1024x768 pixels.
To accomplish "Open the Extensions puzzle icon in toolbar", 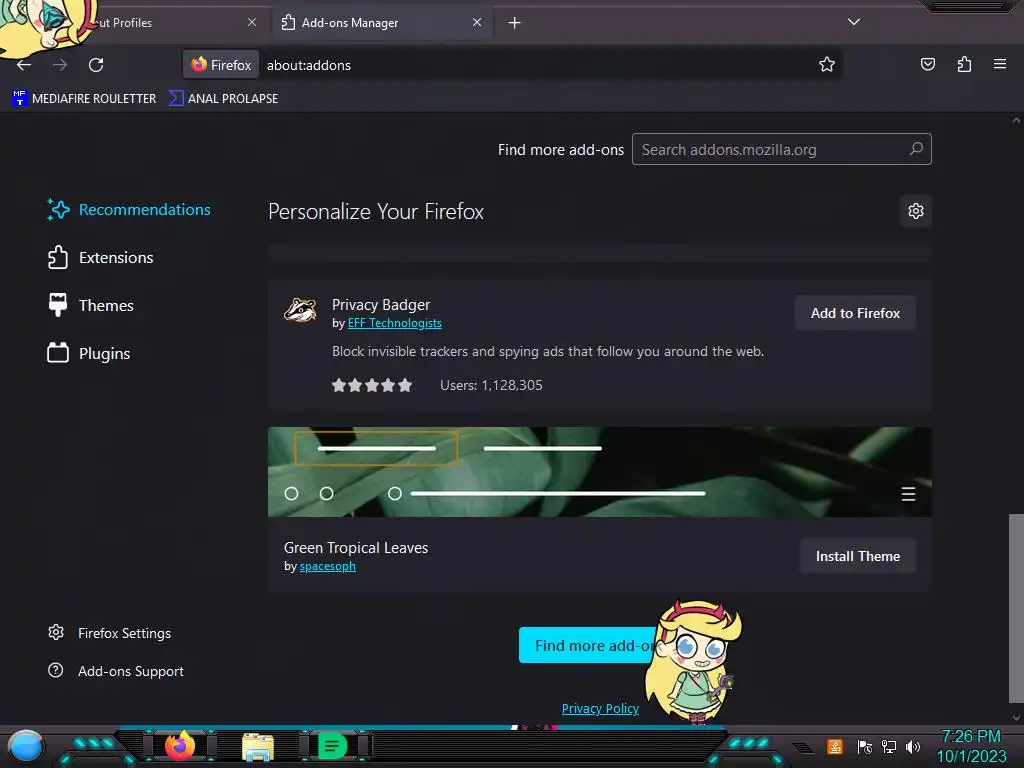I will click(964, 64).
